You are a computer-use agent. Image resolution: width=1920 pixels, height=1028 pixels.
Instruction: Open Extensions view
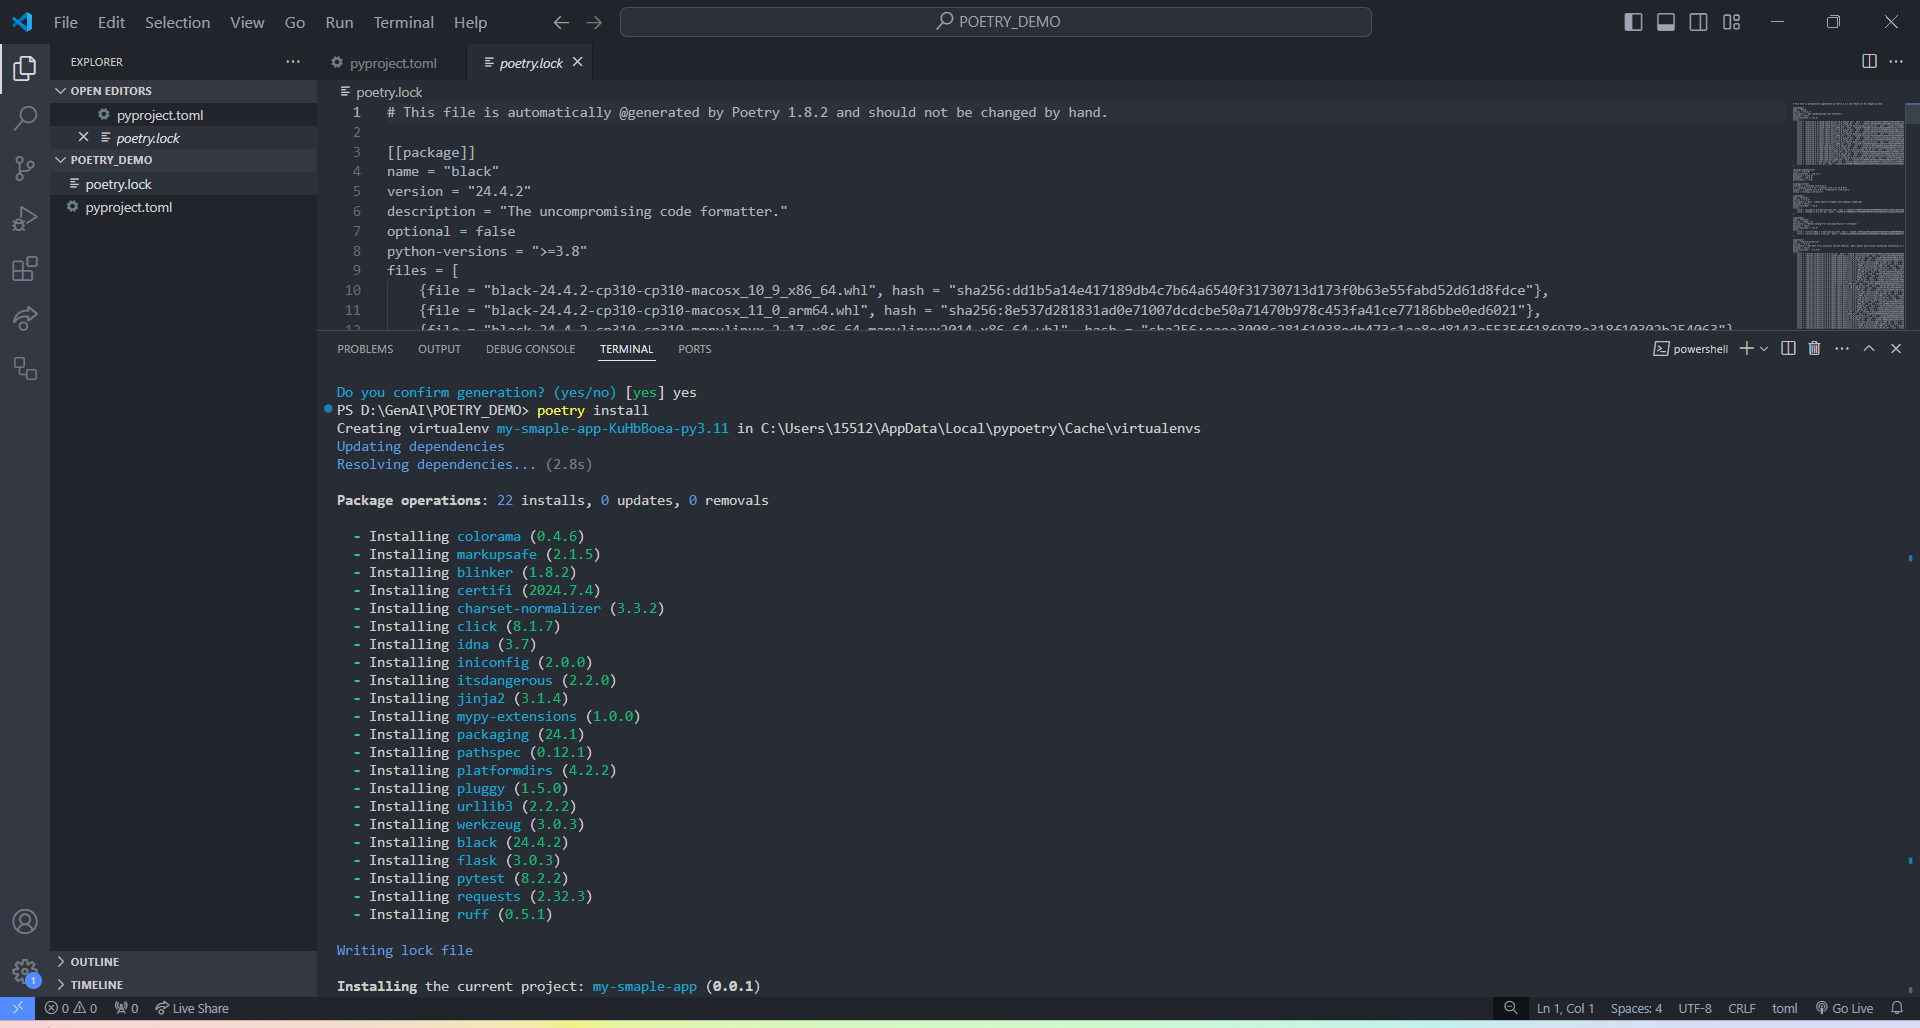[x=25, y=269]
